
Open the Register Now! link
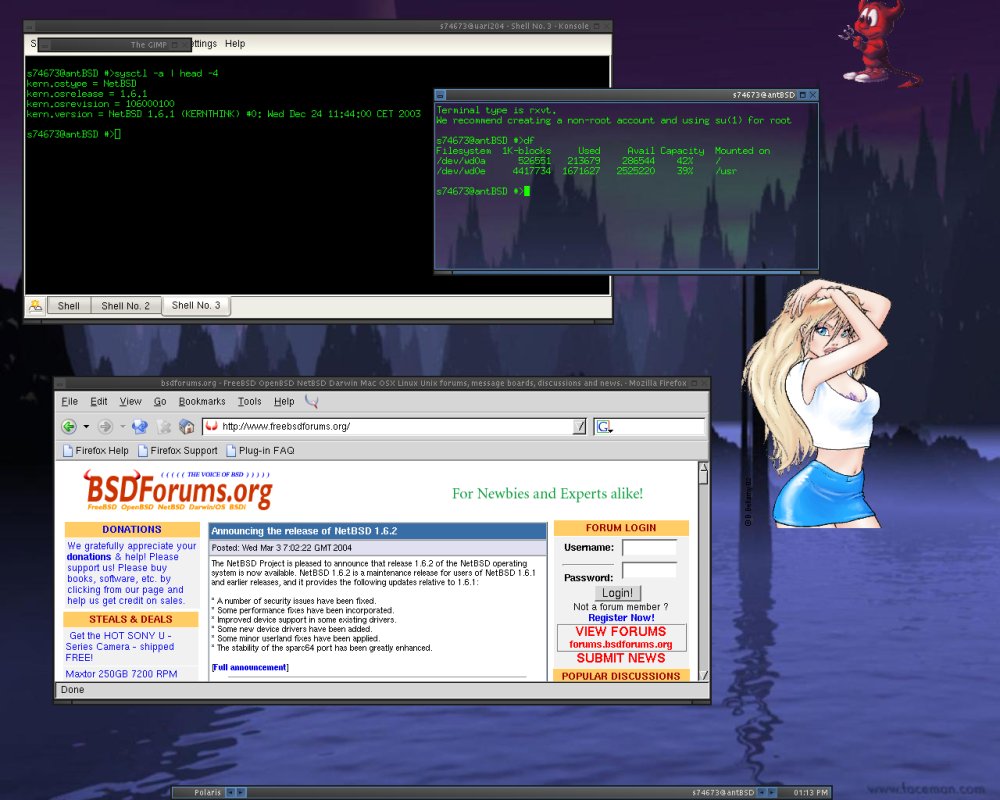tap(621, 618)
